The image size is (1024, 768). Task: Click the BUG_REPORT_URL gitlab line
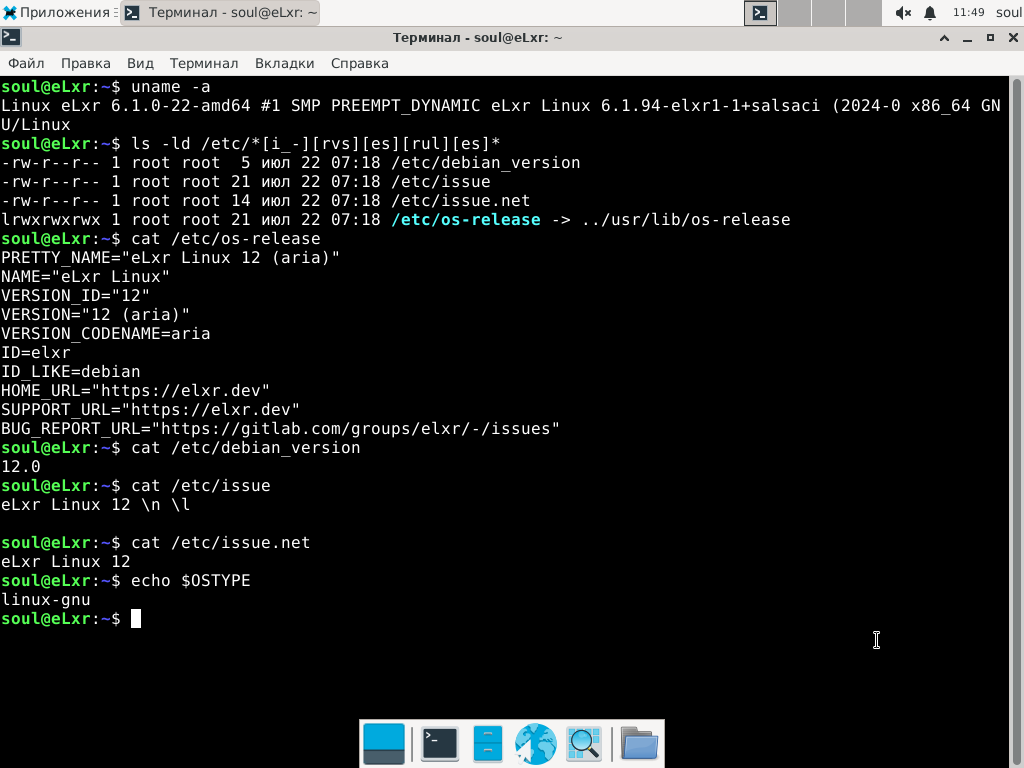pos(280,428)
